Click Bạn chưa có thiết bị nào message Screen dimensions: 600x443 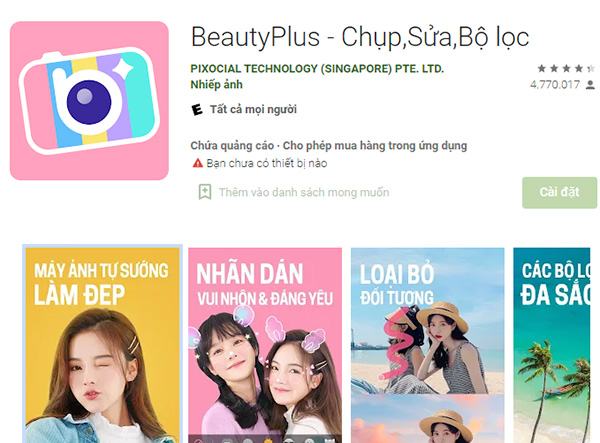tap(267, 163)
